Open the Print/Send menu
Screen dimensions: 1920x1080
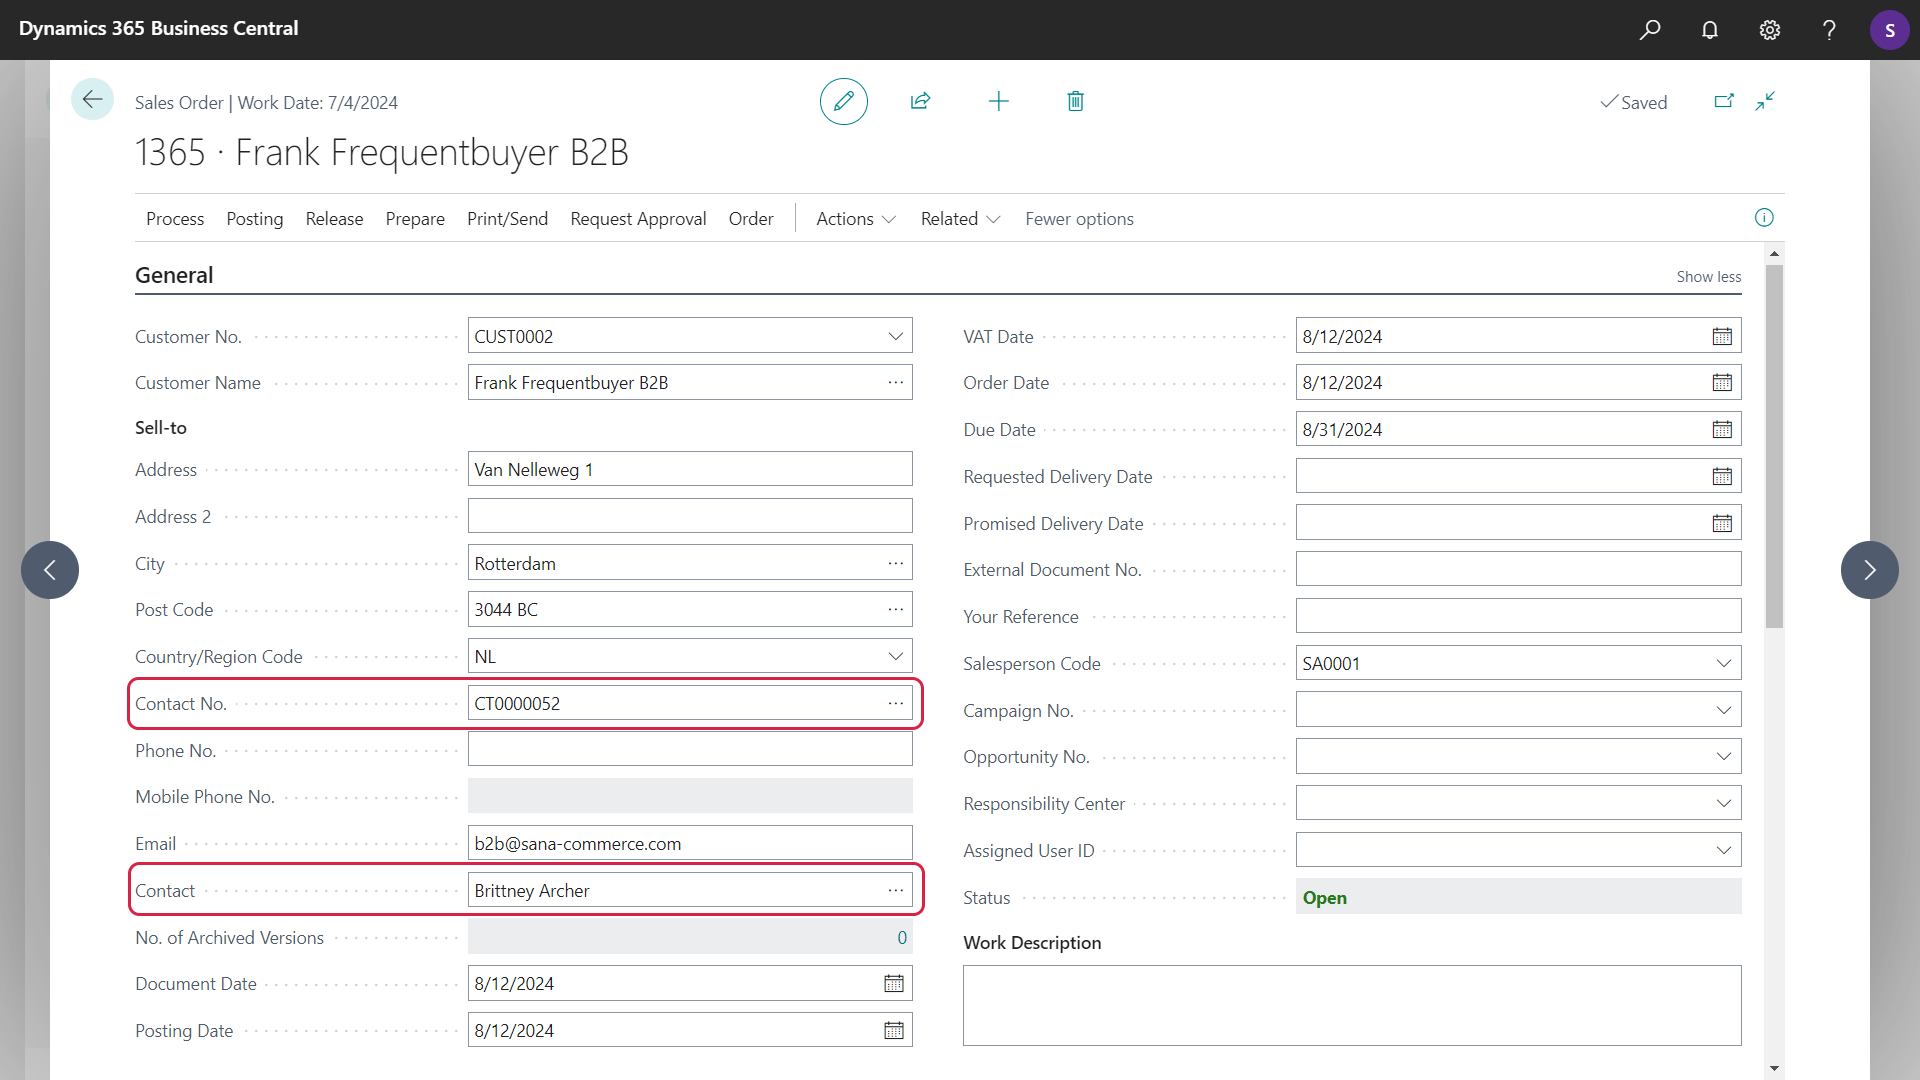pyautogui.click(x=507, y=219)
